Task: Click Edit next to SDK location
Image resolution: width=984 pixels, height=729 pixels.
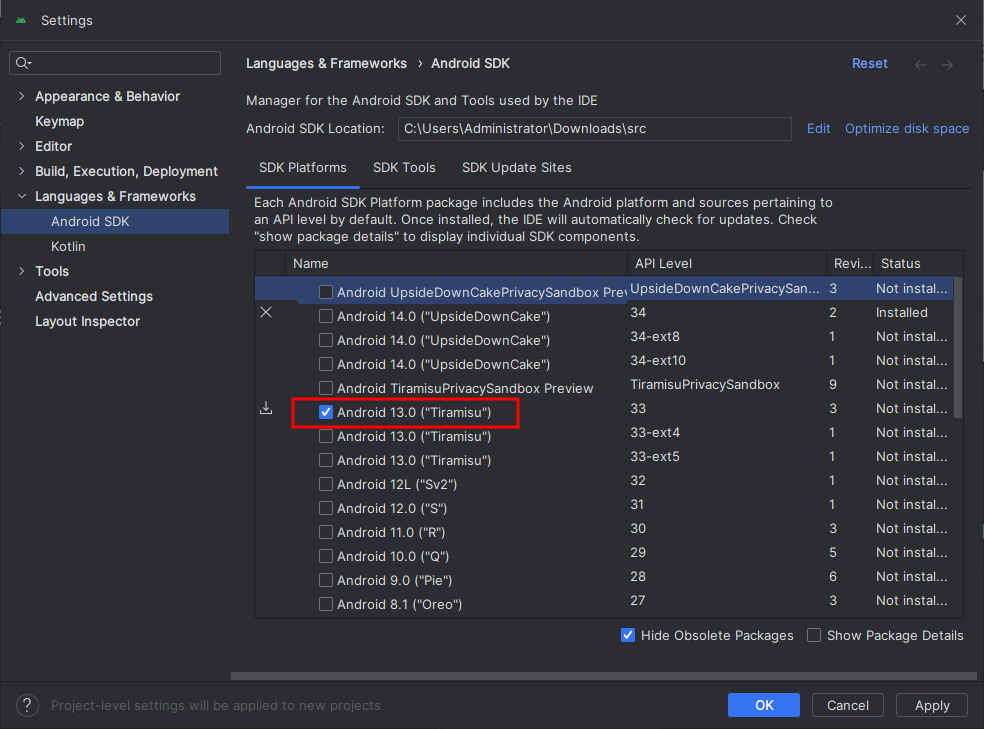Action: point(818,129)
